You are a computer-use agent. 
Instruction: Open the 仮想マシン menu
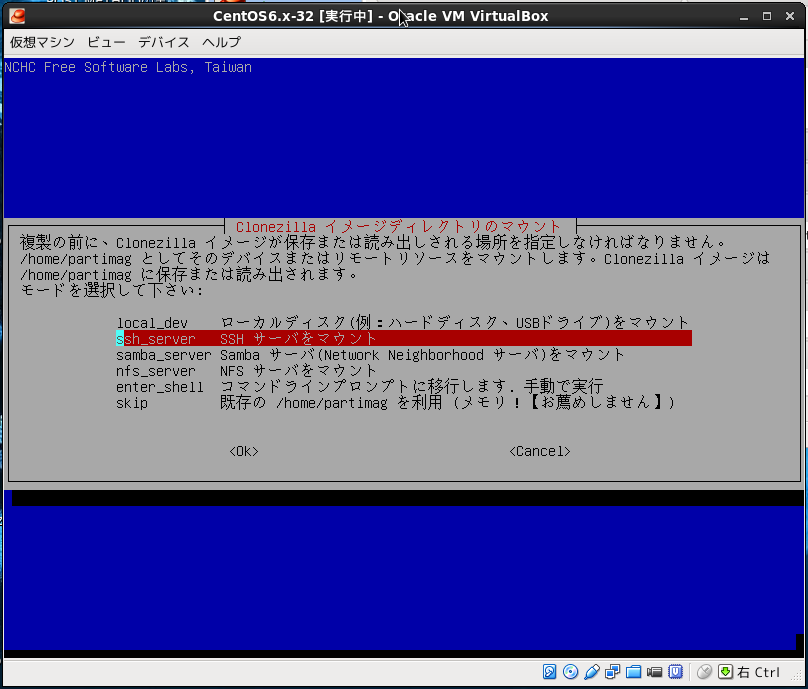[42, 42]
